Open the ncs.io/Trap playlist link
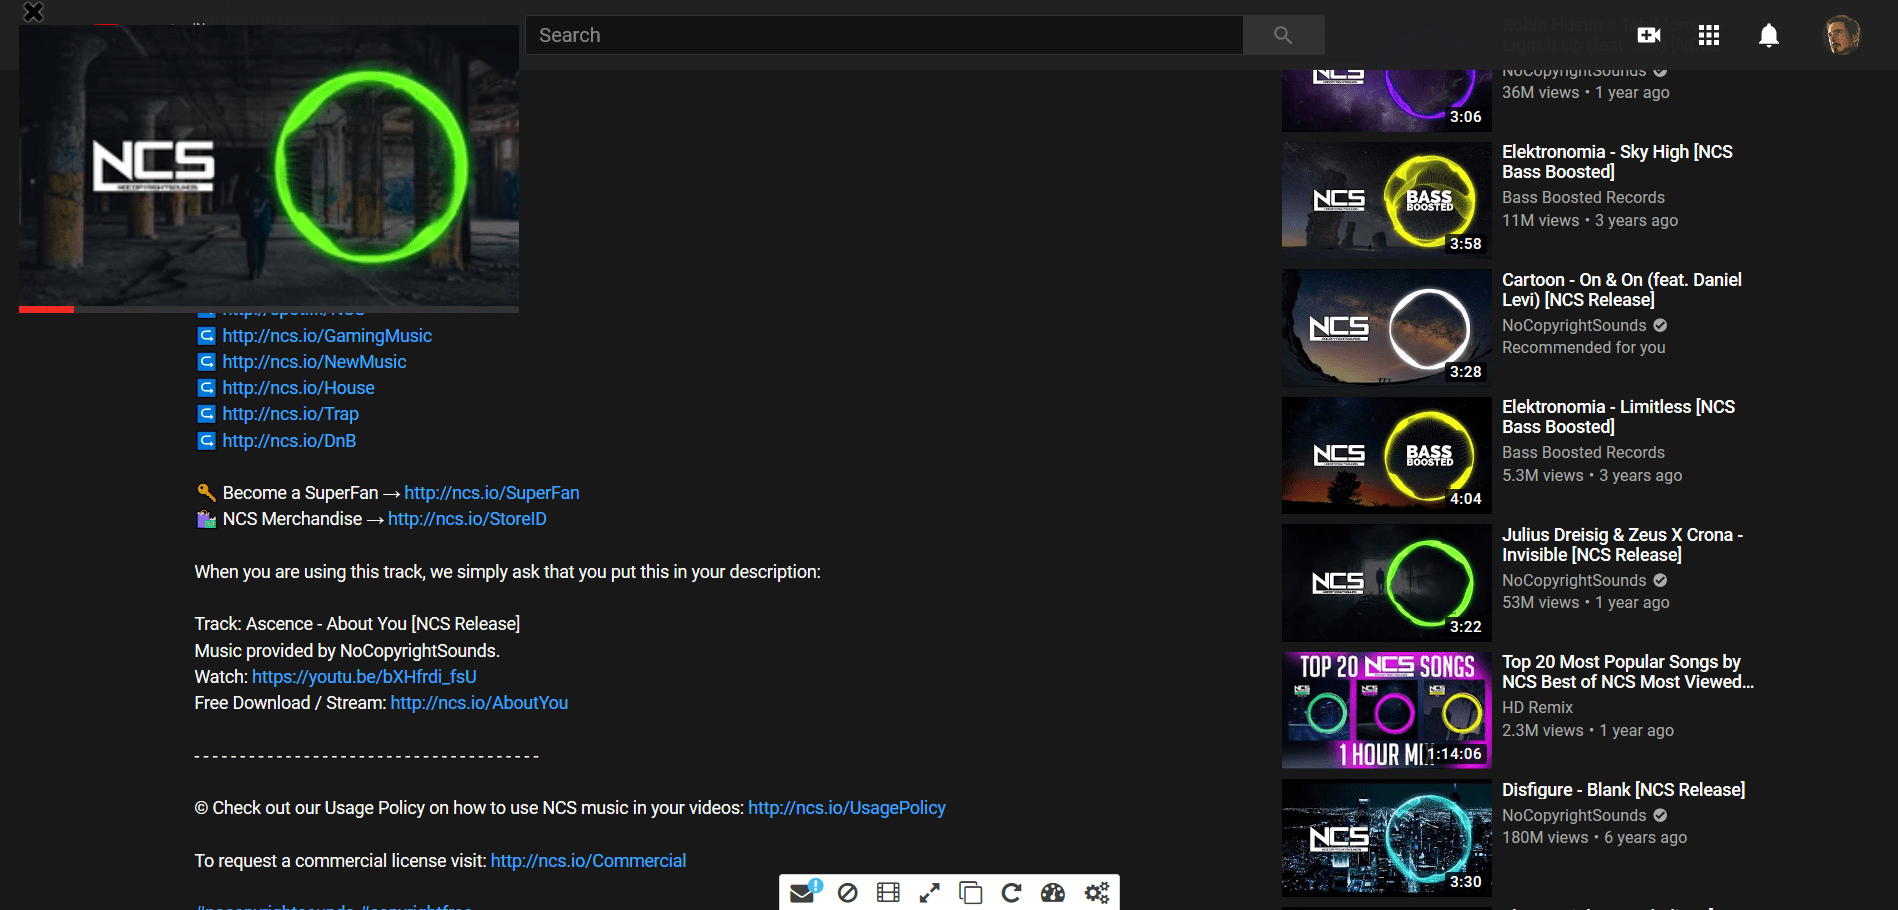1898x910 pixels. pyautogui.click(x=290, y=413)
